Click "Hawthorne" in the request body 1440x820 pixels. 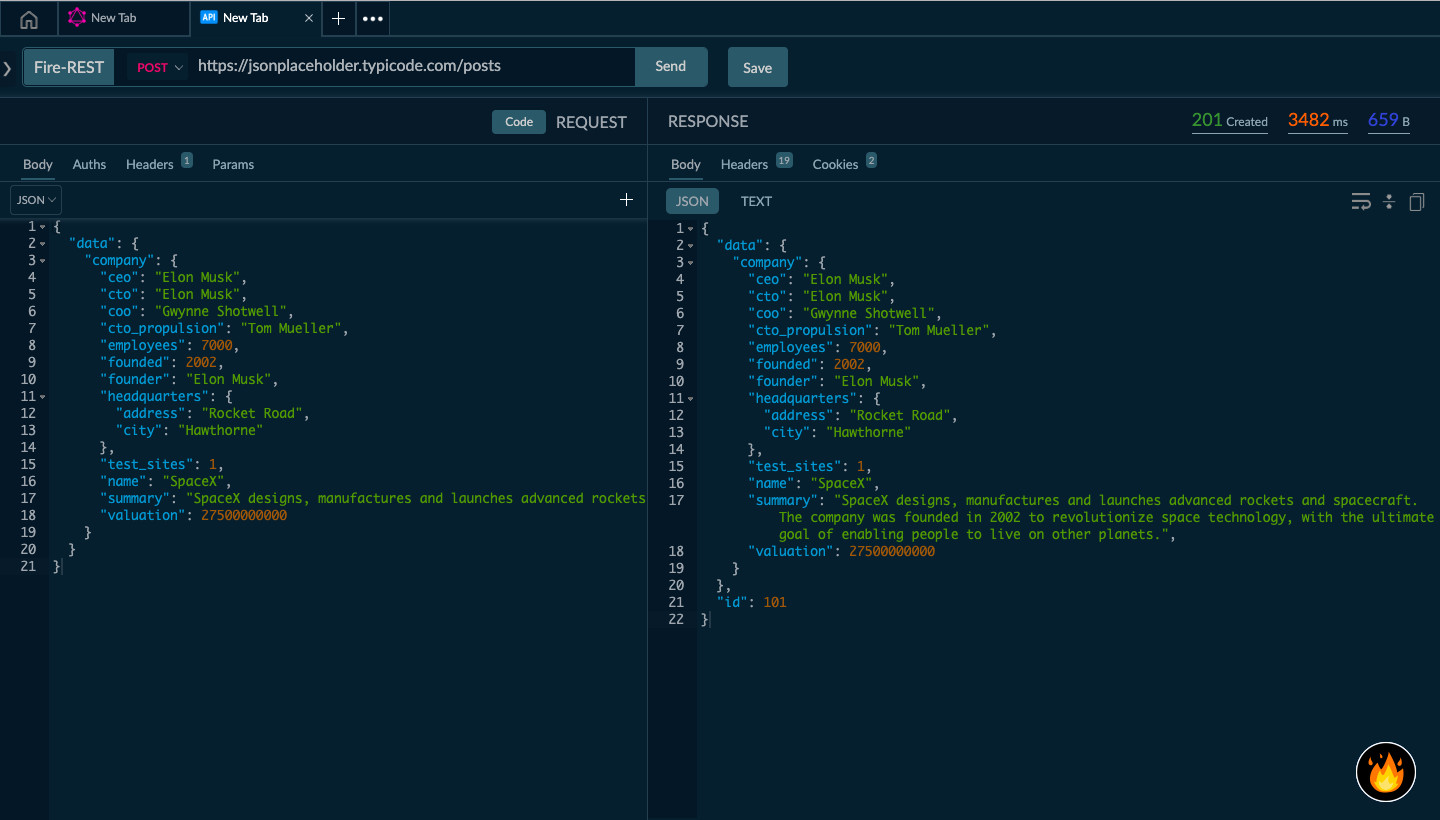(x=220, y=430)
